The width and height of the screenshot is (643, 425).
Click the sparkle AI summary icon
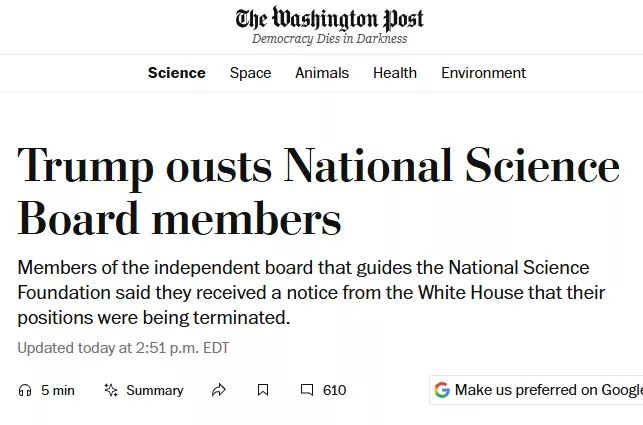click(111, 390)
